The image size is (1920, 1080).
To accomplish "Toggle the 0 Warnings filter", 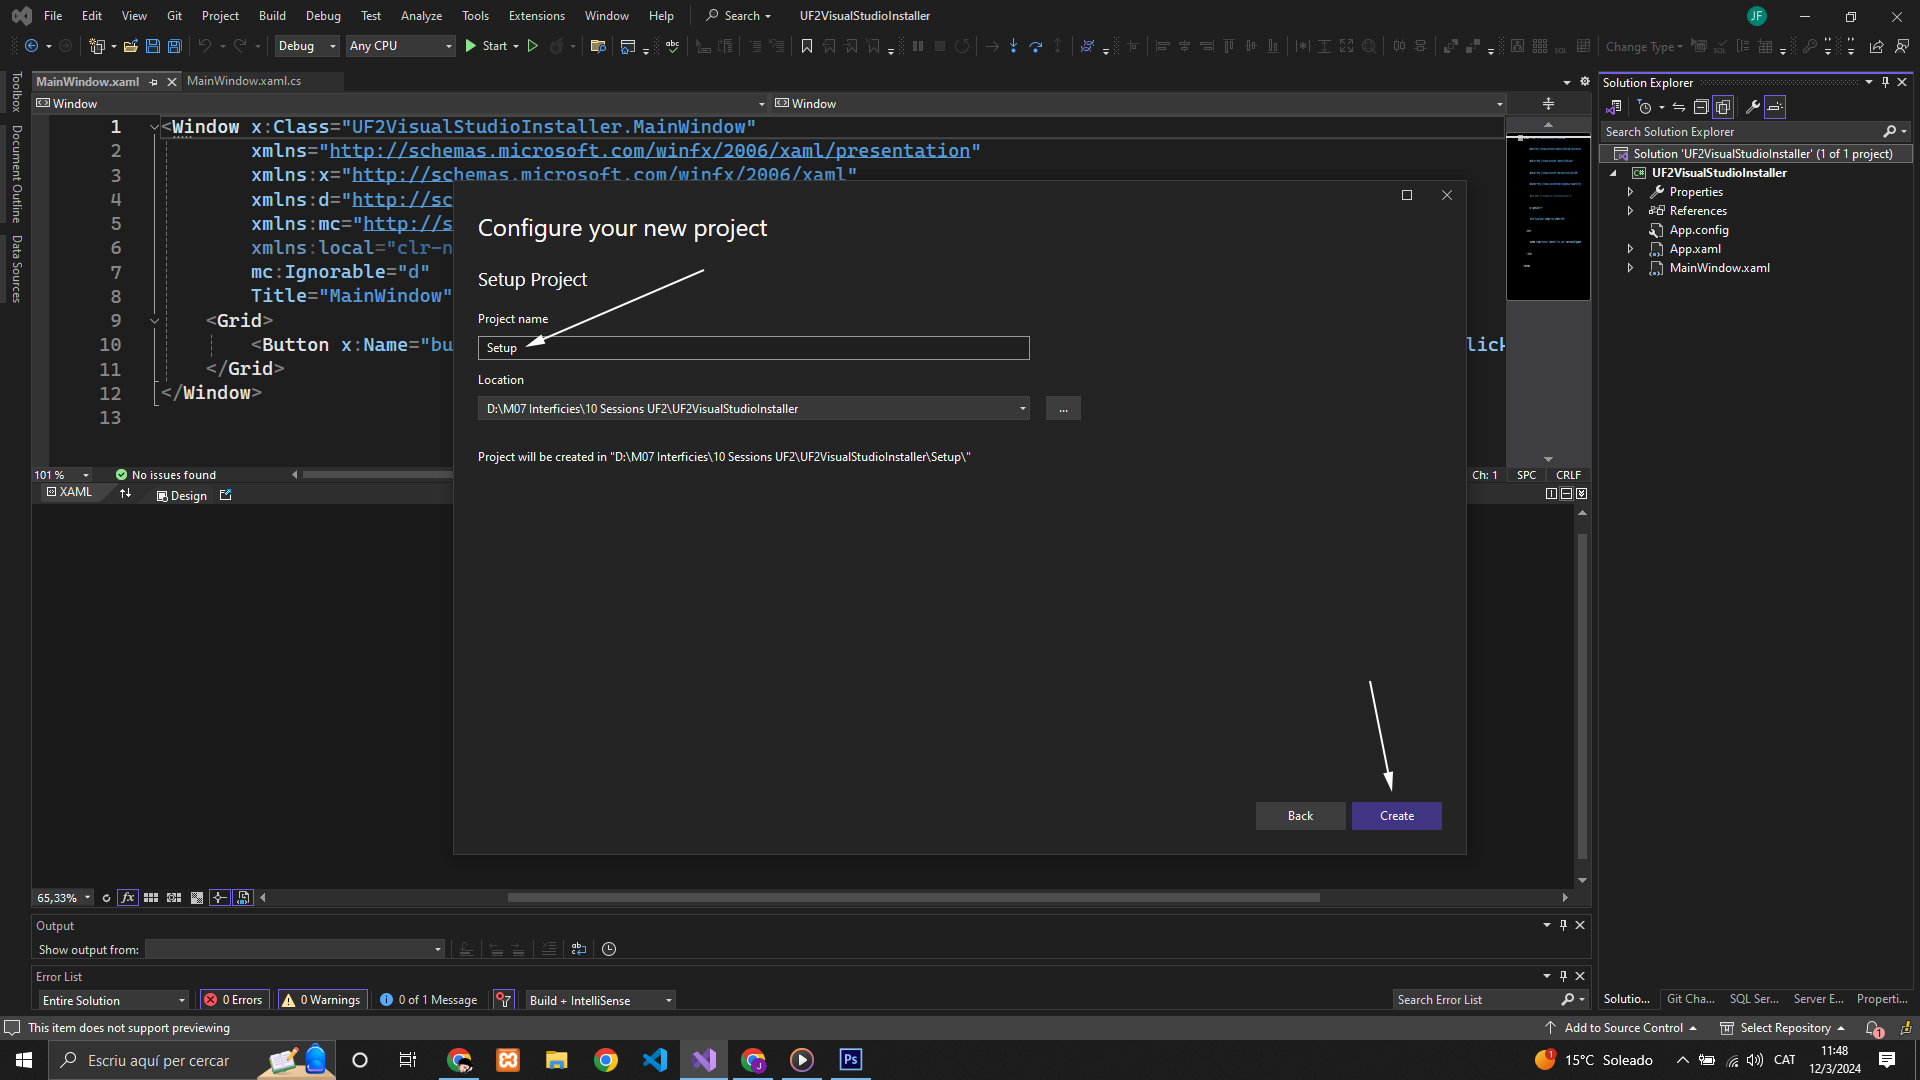I will click(x=321, y=1000).
